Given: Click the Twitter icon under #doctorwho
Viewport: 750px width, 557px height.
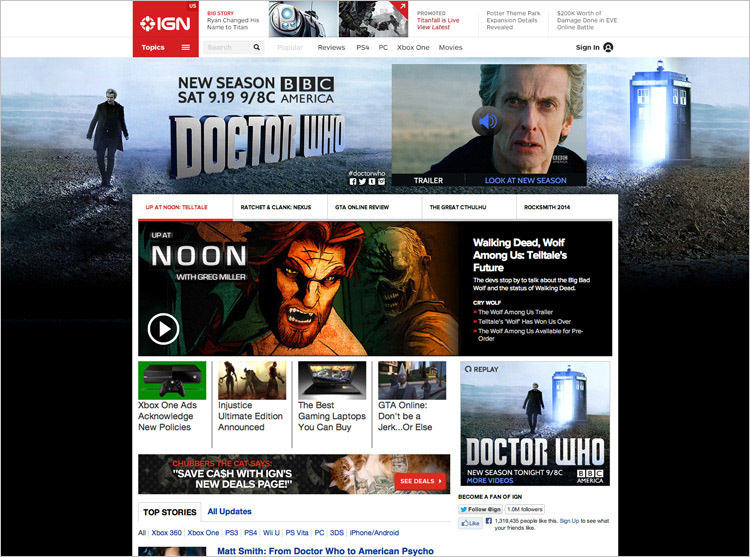Looking at the screenshot, I should tap(362, 182).
